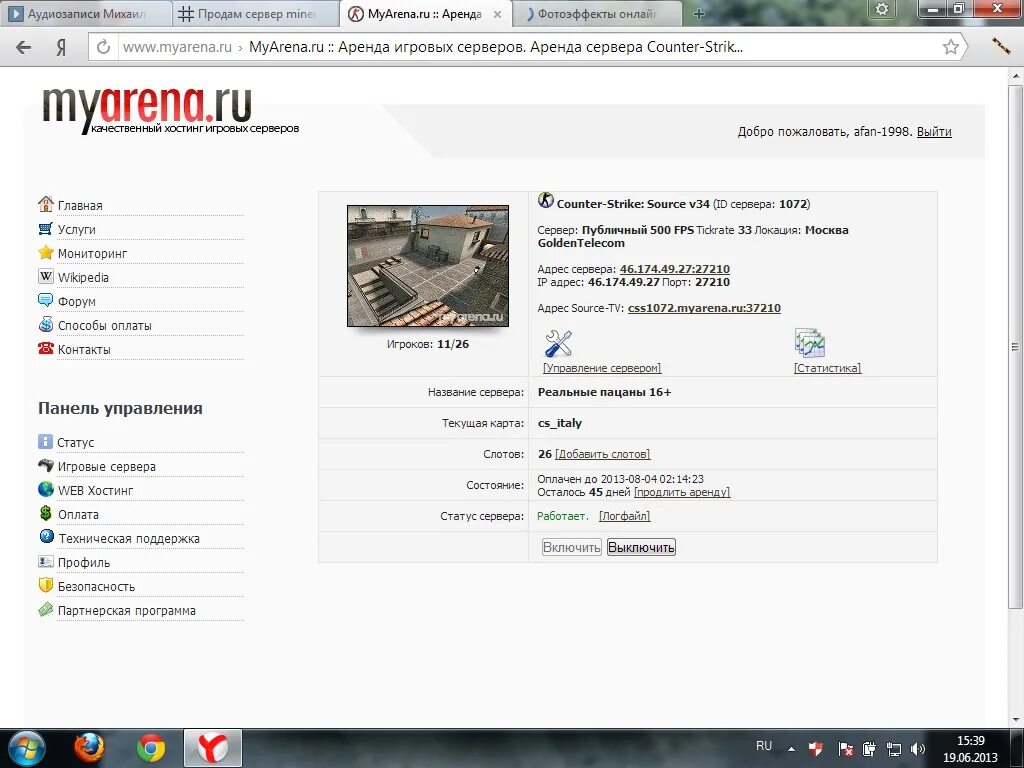Open Игровые сервера panel link

[x=106, y=466]
